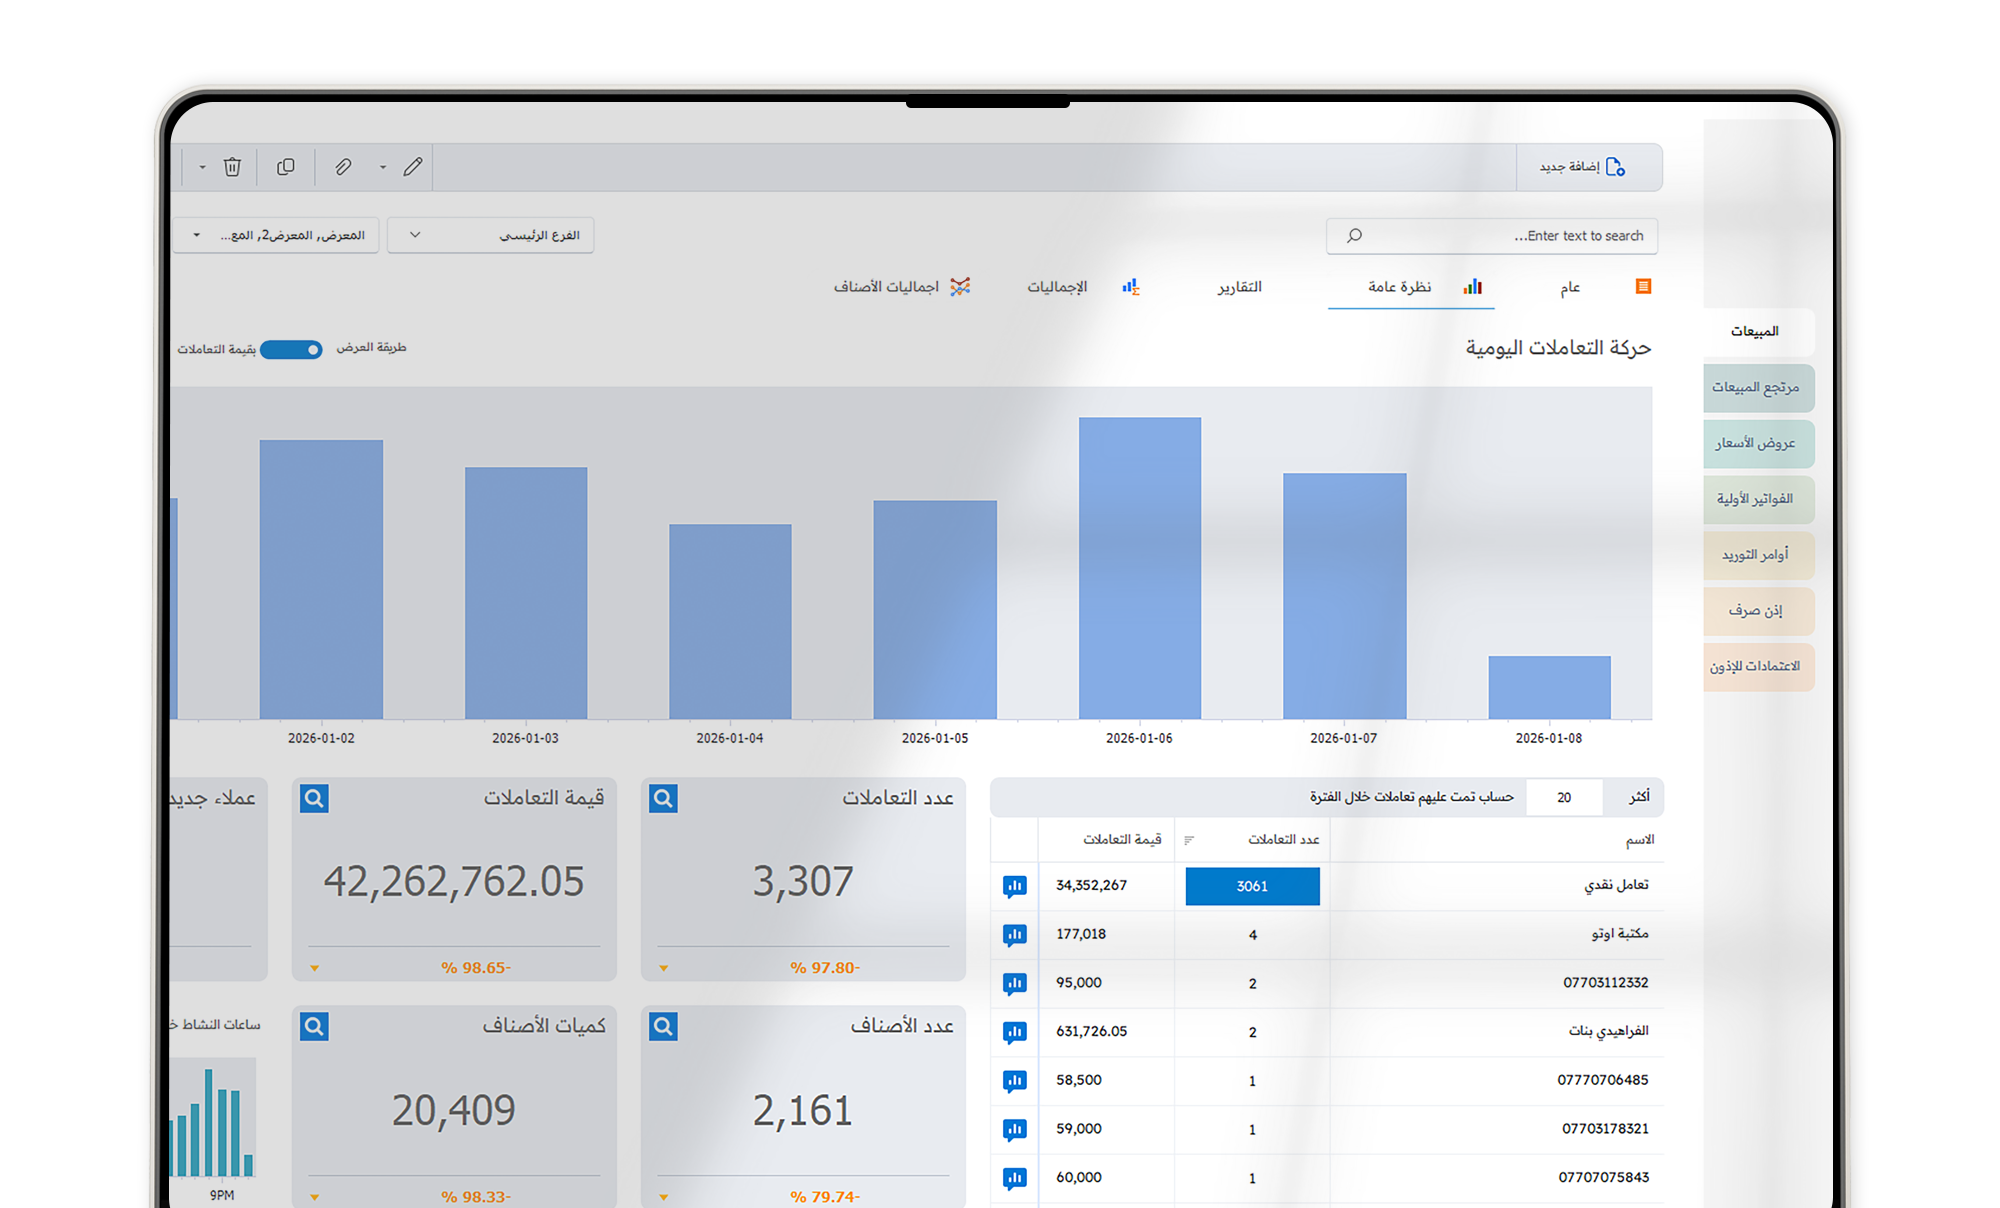The height and width of the screenshot is (1208, 2000).
Task: Click sort indicator beside عدد التعاملات header
Action: click(1189, 840)
